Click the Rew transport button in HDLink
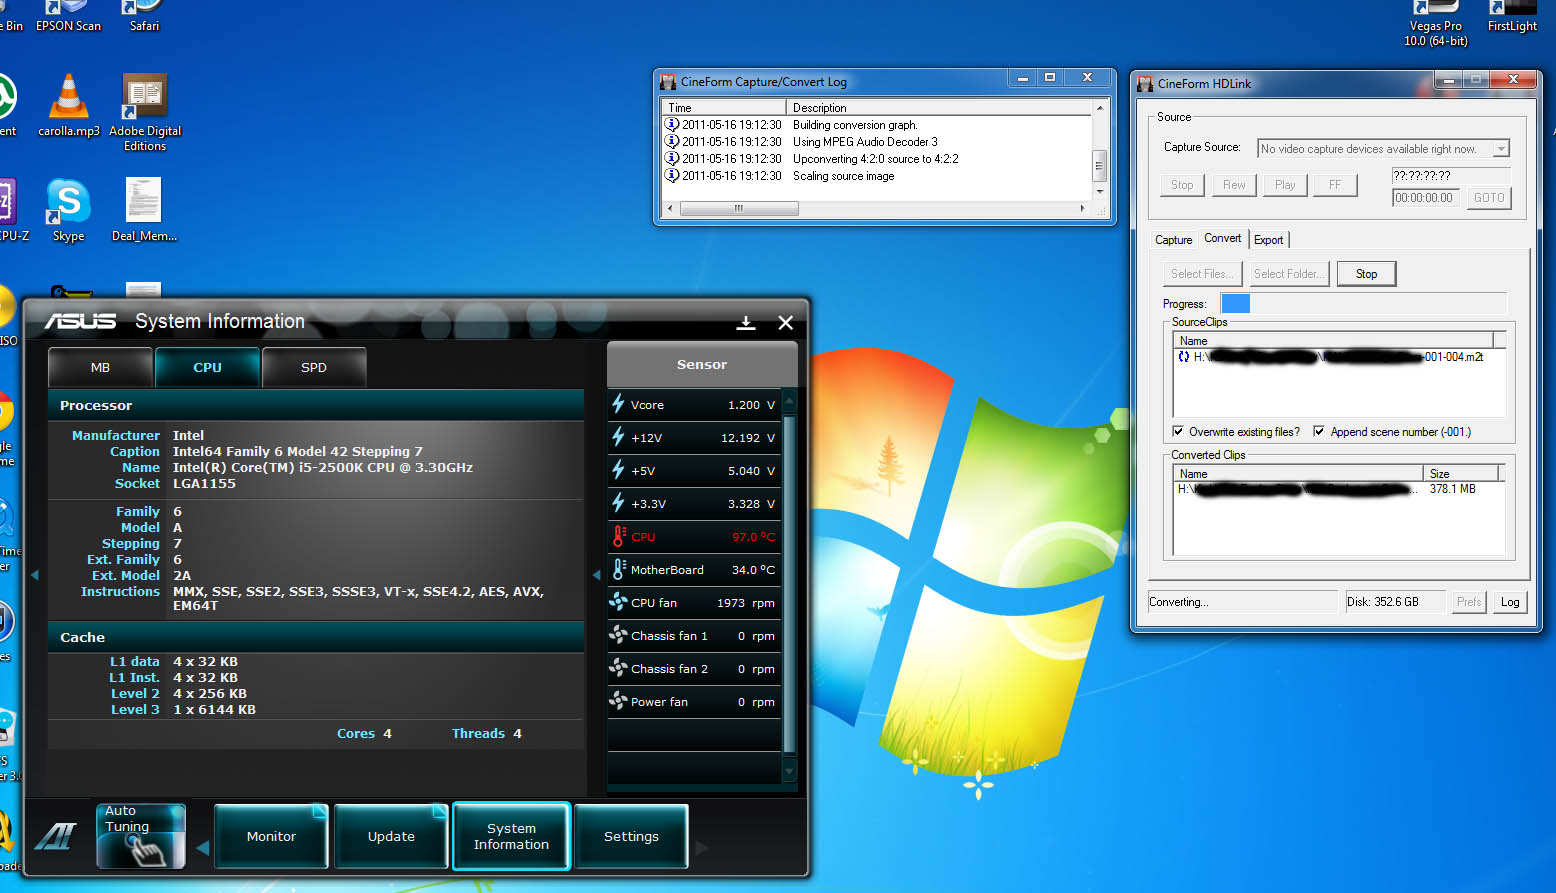The height and width of the screenshot is (893, 1556). [1234, 185]
